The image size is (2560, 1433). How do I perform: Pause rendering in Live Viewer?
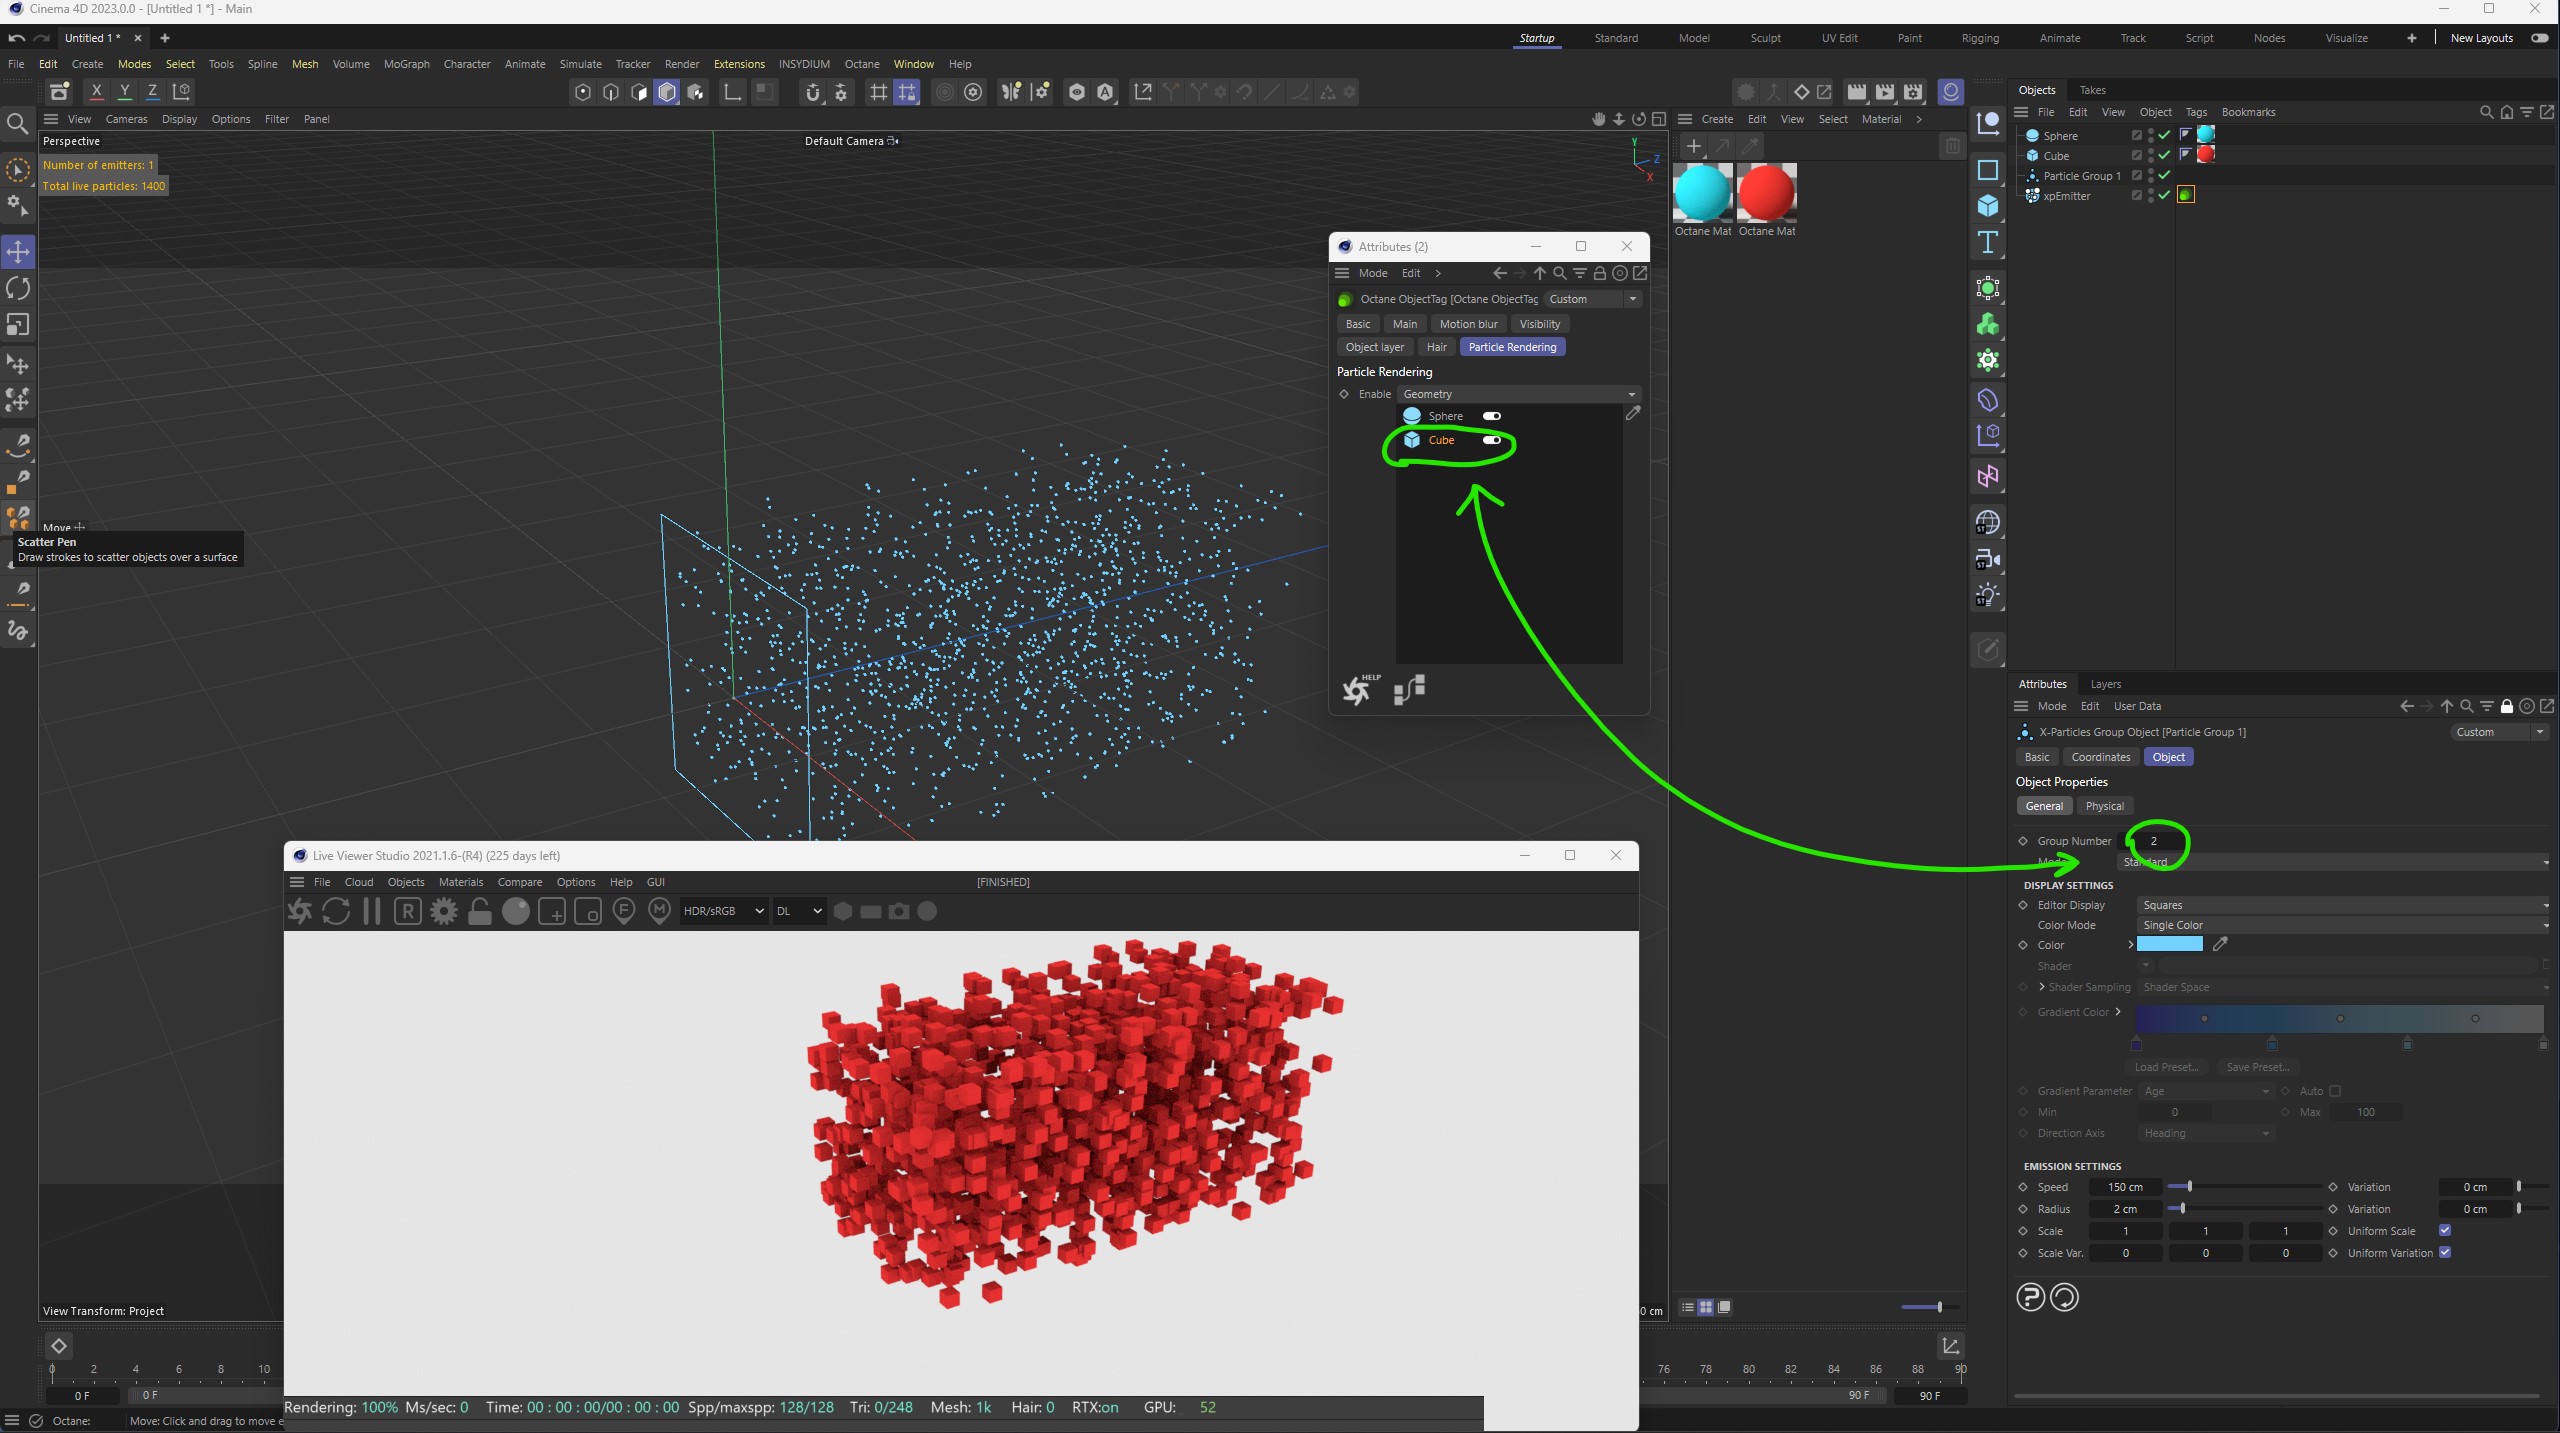point(372,911)
